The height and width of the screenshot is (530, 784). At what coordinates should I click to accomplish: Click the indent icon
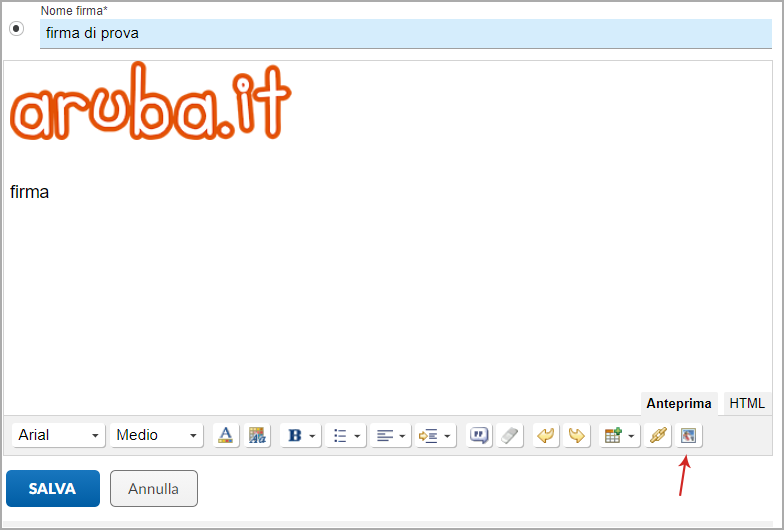(428, 435)
